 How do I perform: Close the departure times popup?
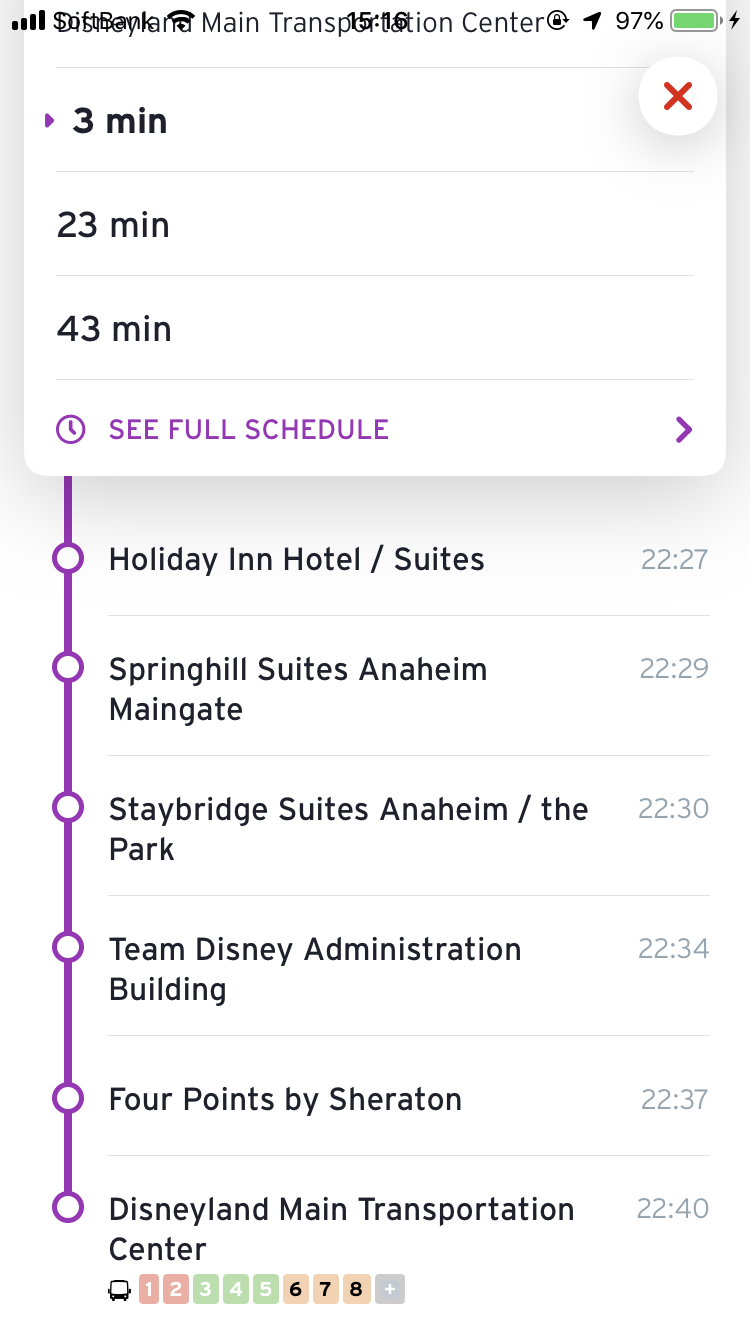pyautogui.click(x=677, y=96)
